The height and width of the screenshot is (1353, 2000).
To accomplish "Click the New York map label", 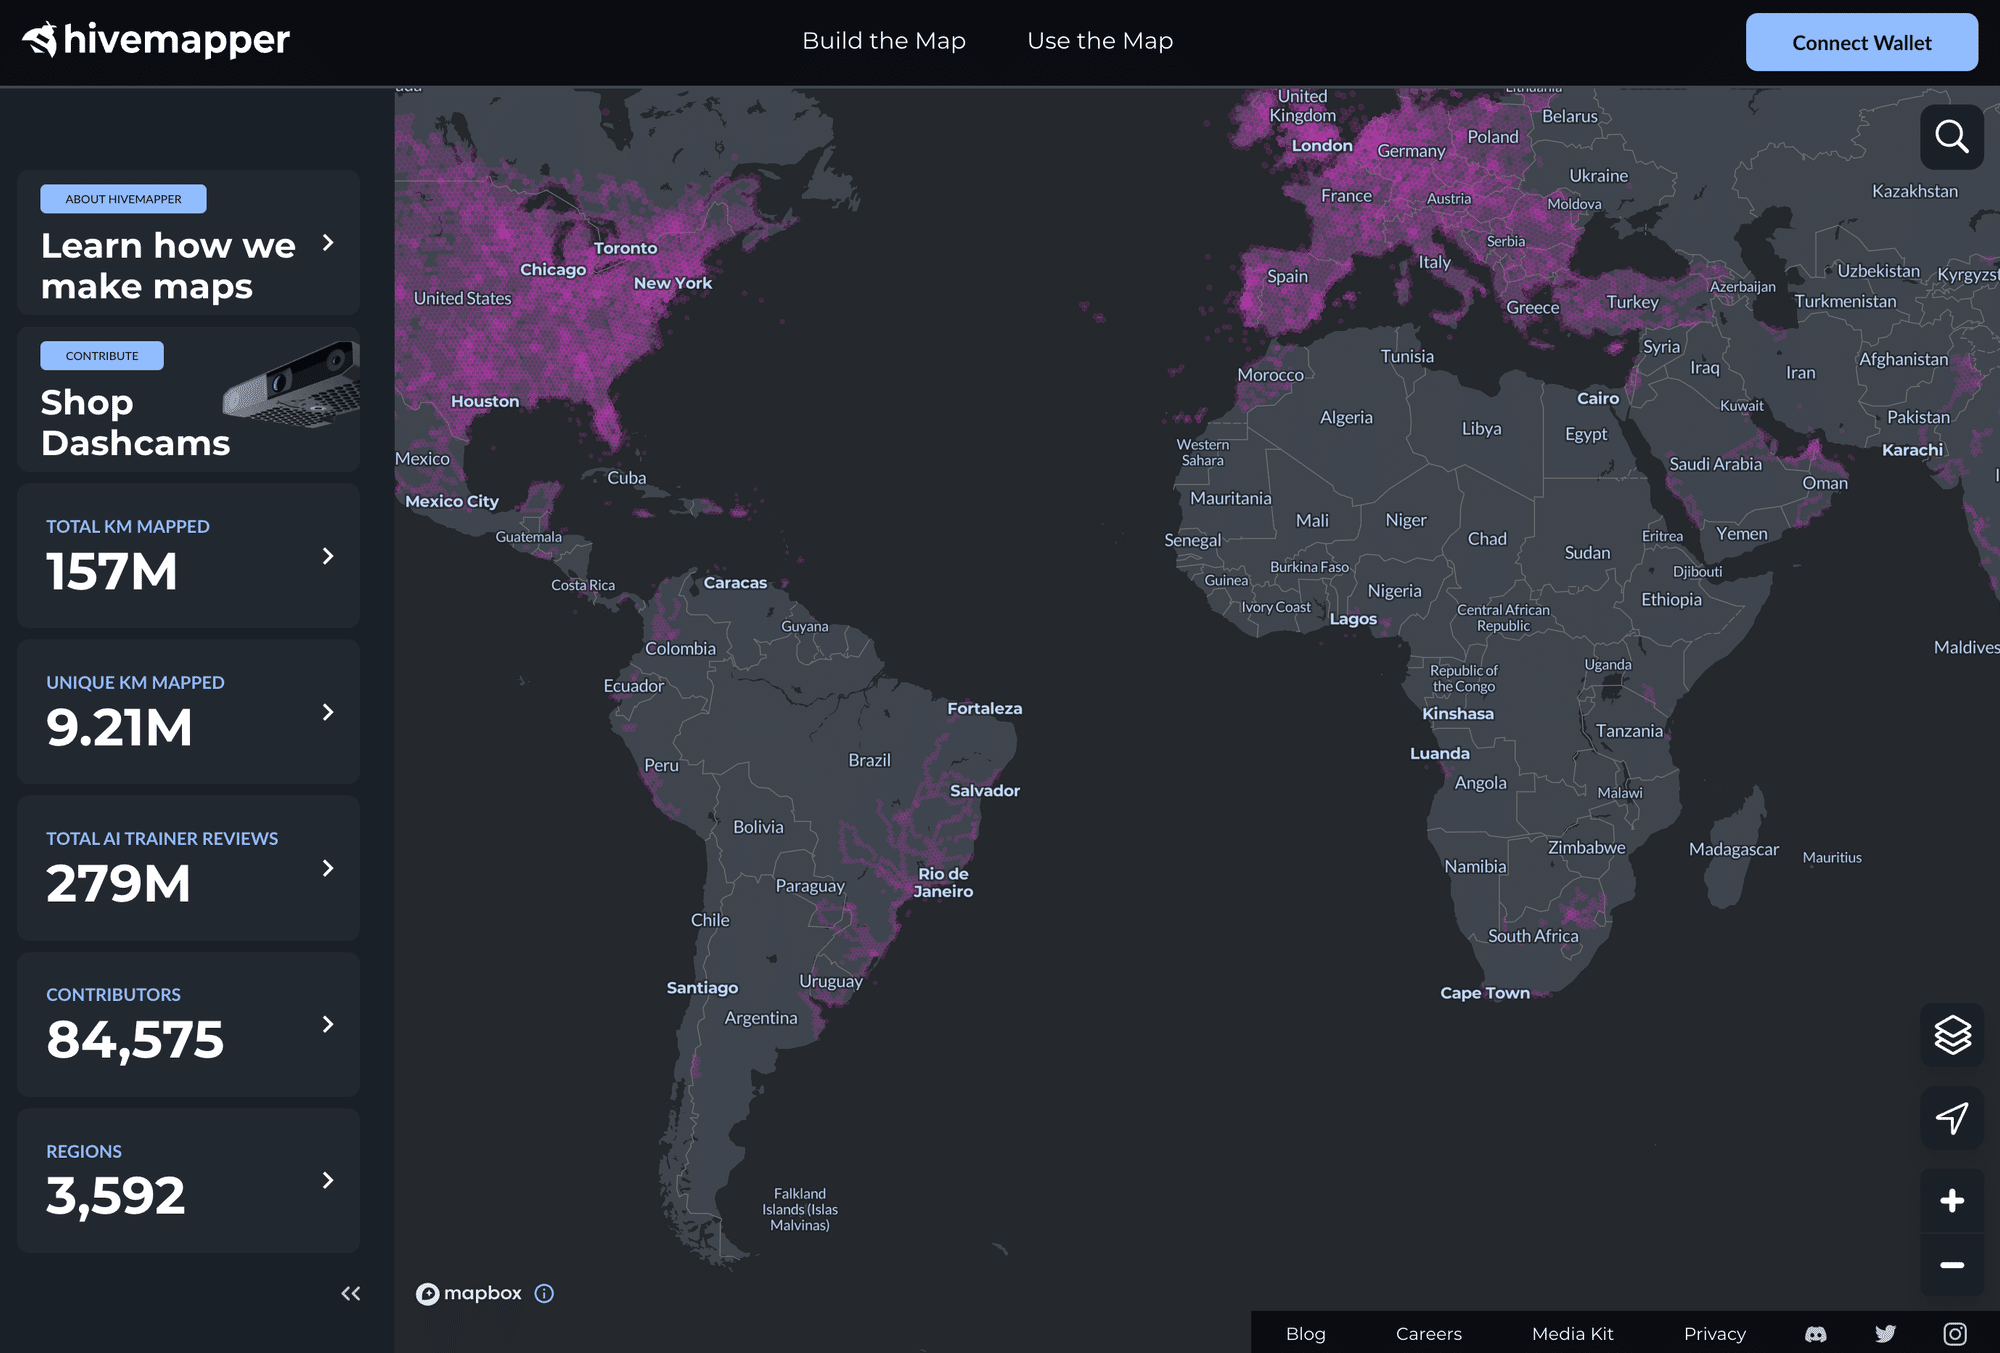I will tap(673, 283).
